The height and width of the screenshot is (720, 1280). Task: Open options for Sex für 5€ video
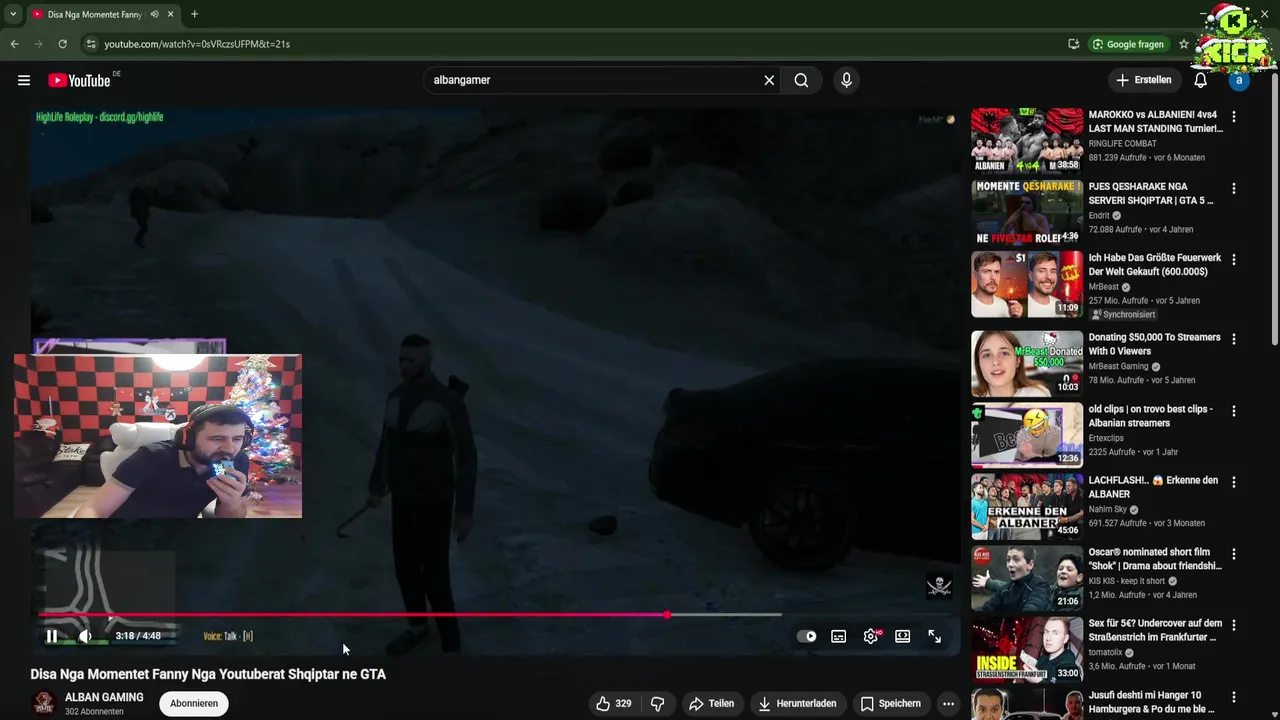[x=1233, y=625]
